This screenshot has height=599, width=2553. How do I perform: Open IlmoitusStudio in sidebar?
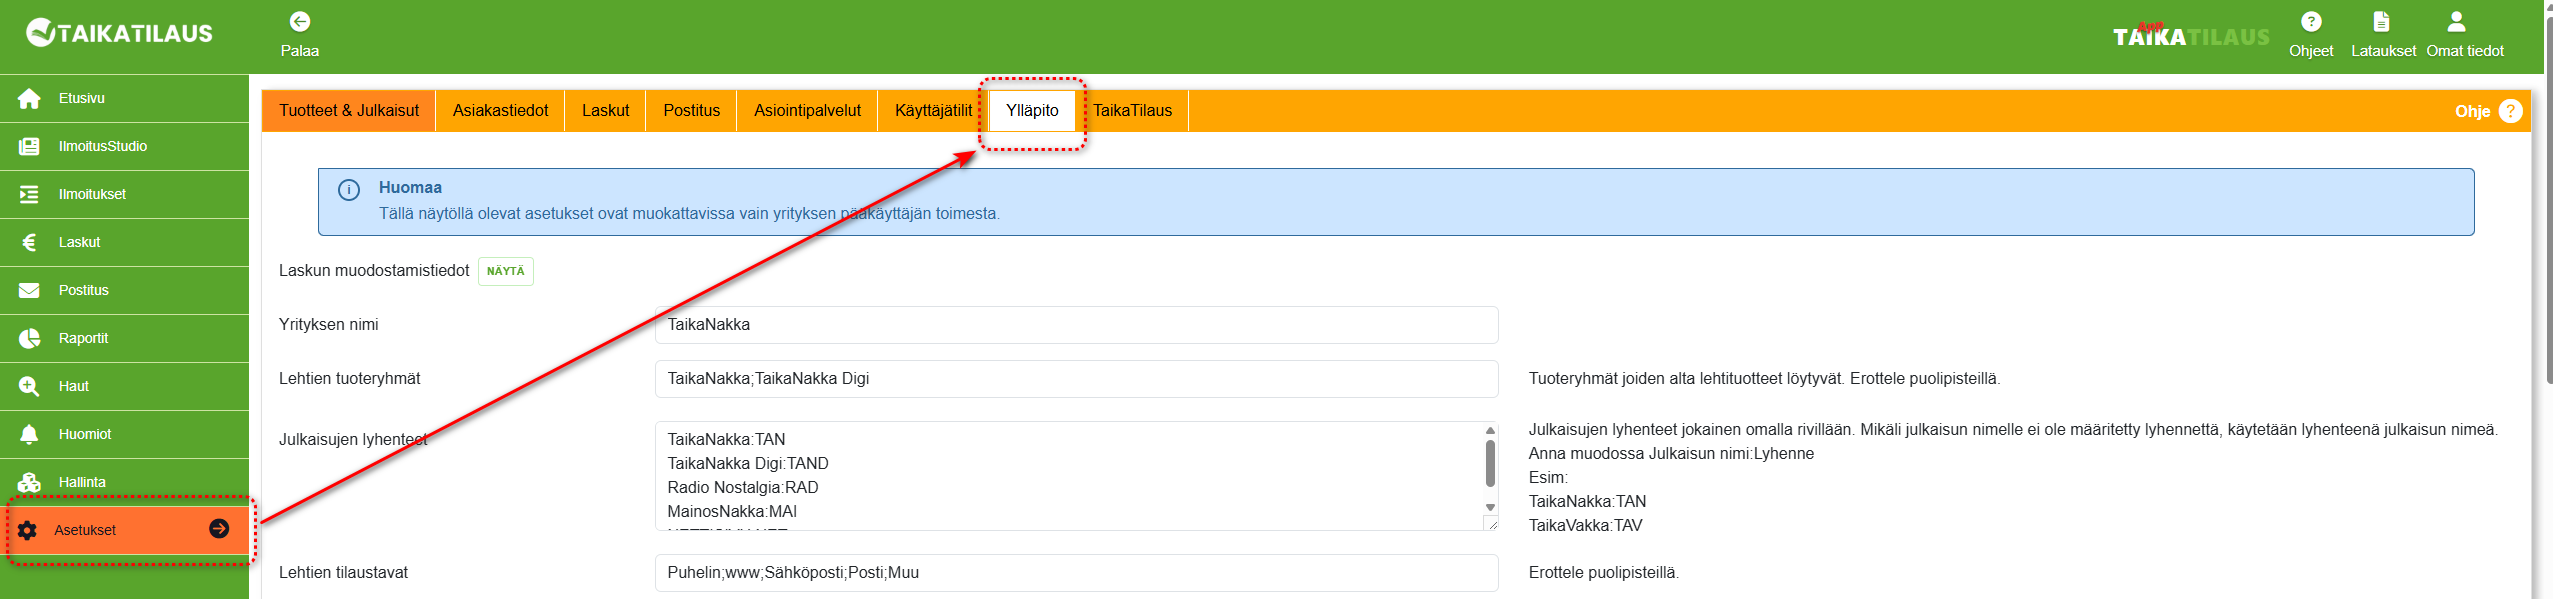[x=124, y=146]
